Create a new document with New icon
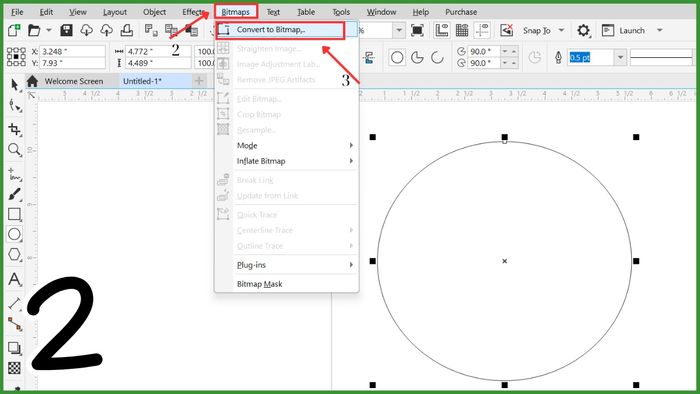This screenshot has height=394, width=700. pyautogui.click(x=14, y=30)
